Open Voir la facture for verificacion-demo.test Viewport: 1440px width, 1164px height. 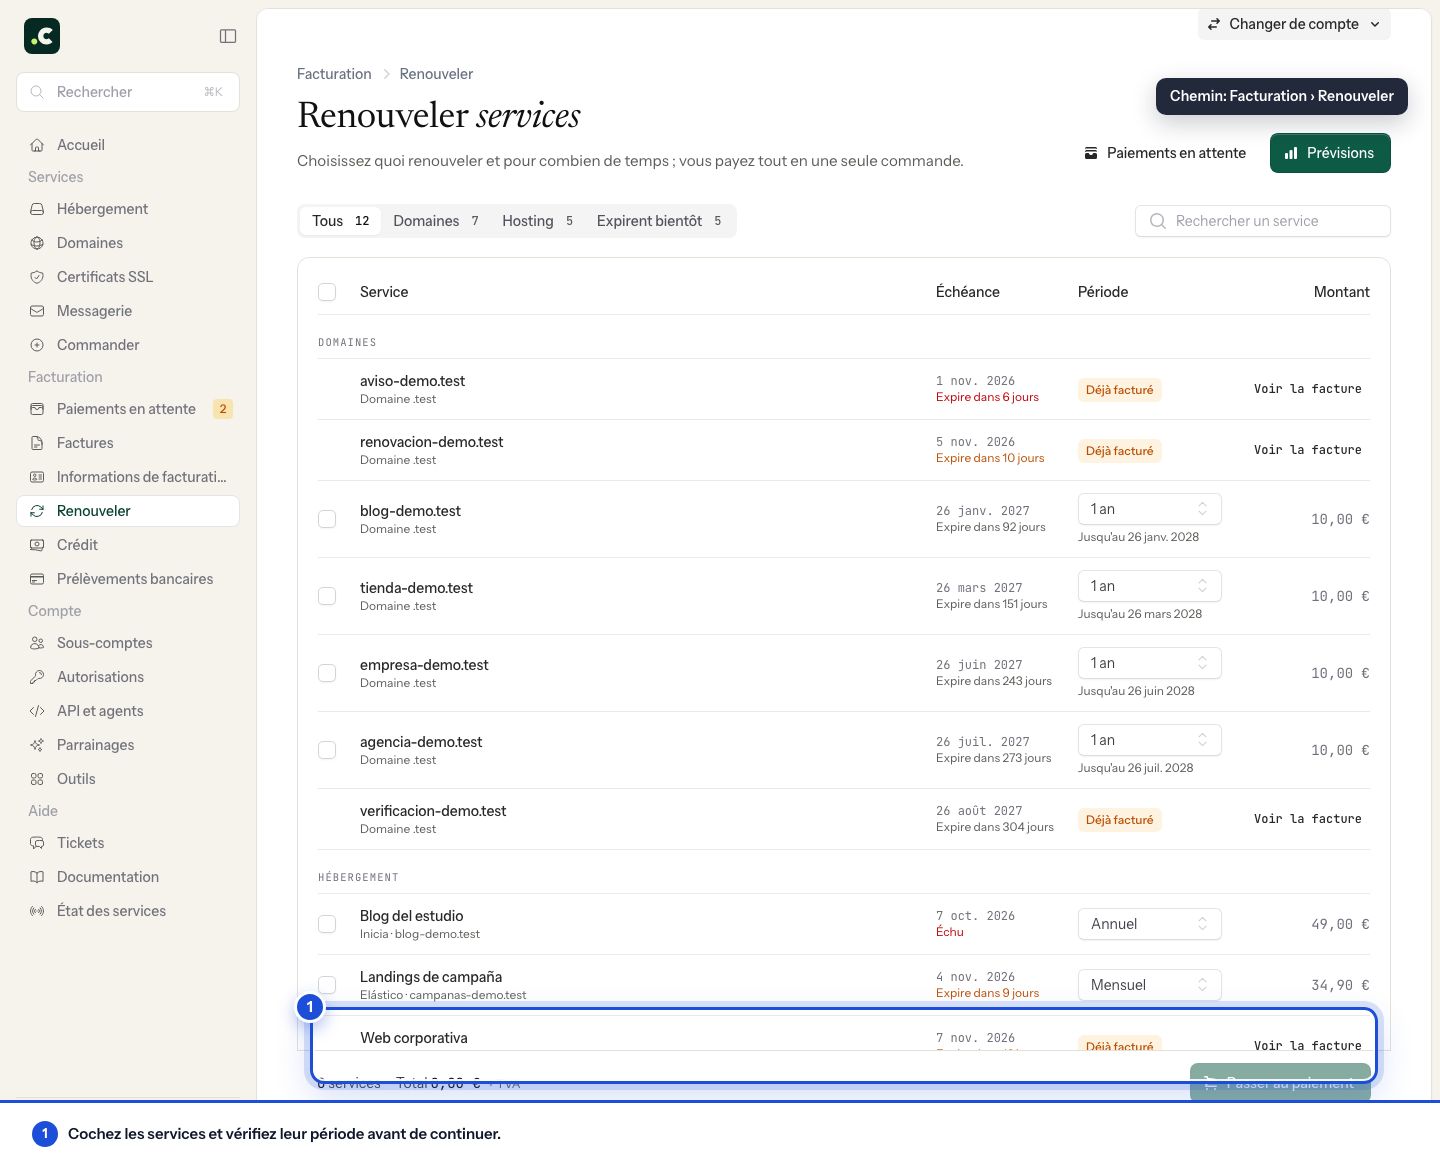pos(1307,819)
